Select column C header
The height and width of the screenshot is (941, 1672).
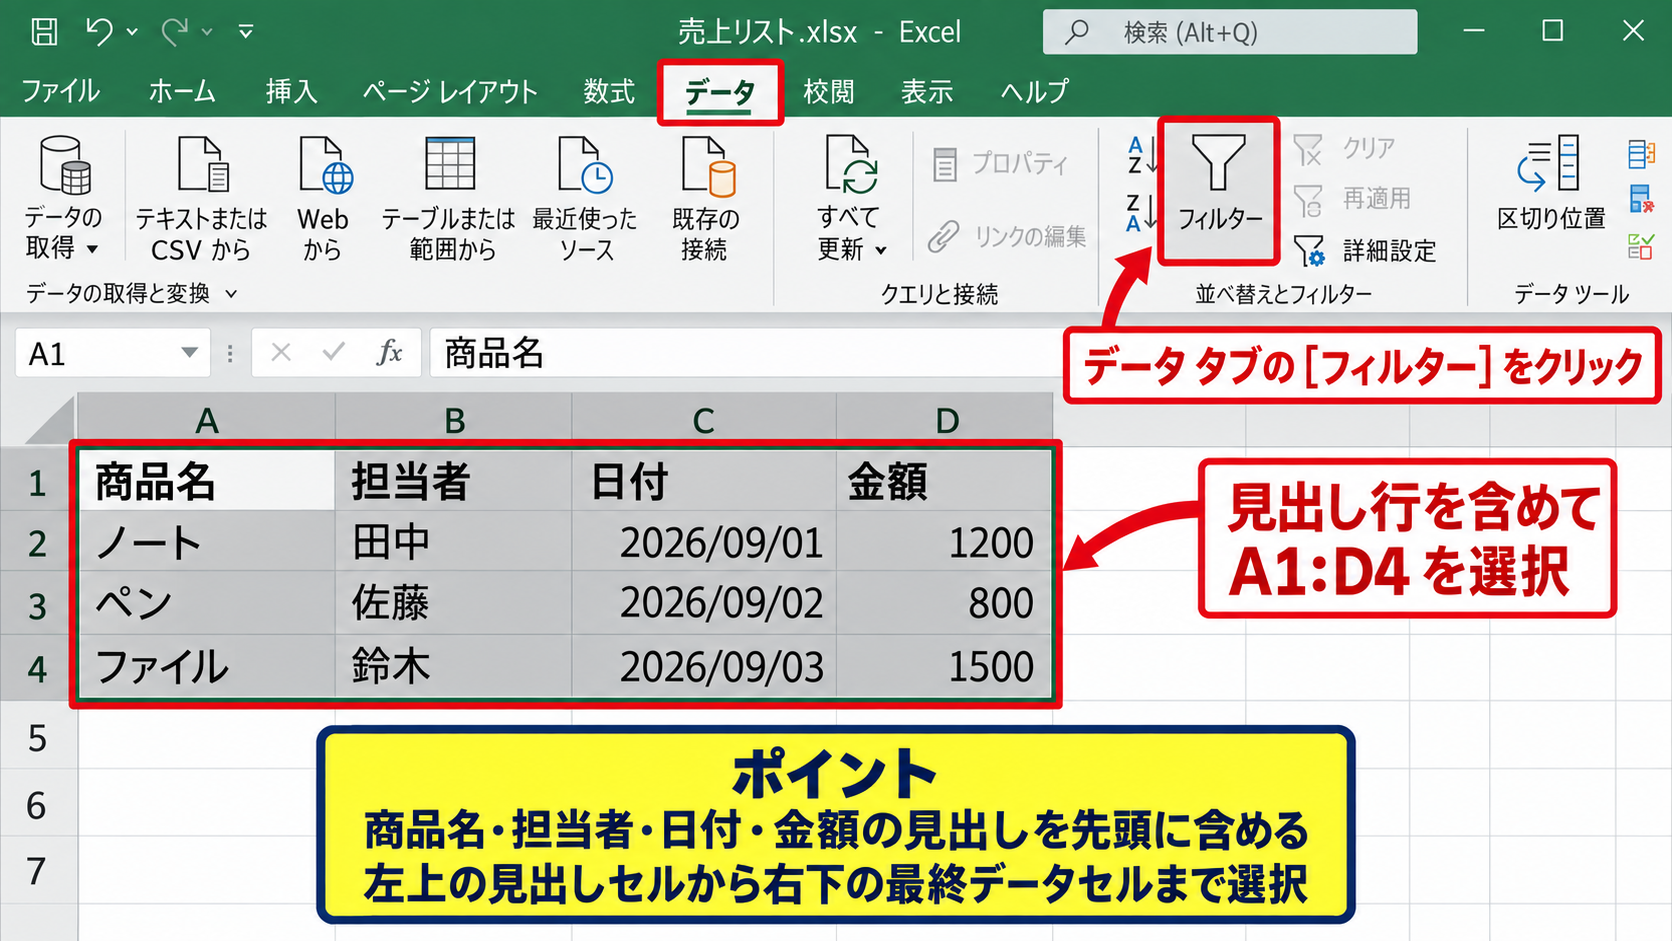(704, 420)
